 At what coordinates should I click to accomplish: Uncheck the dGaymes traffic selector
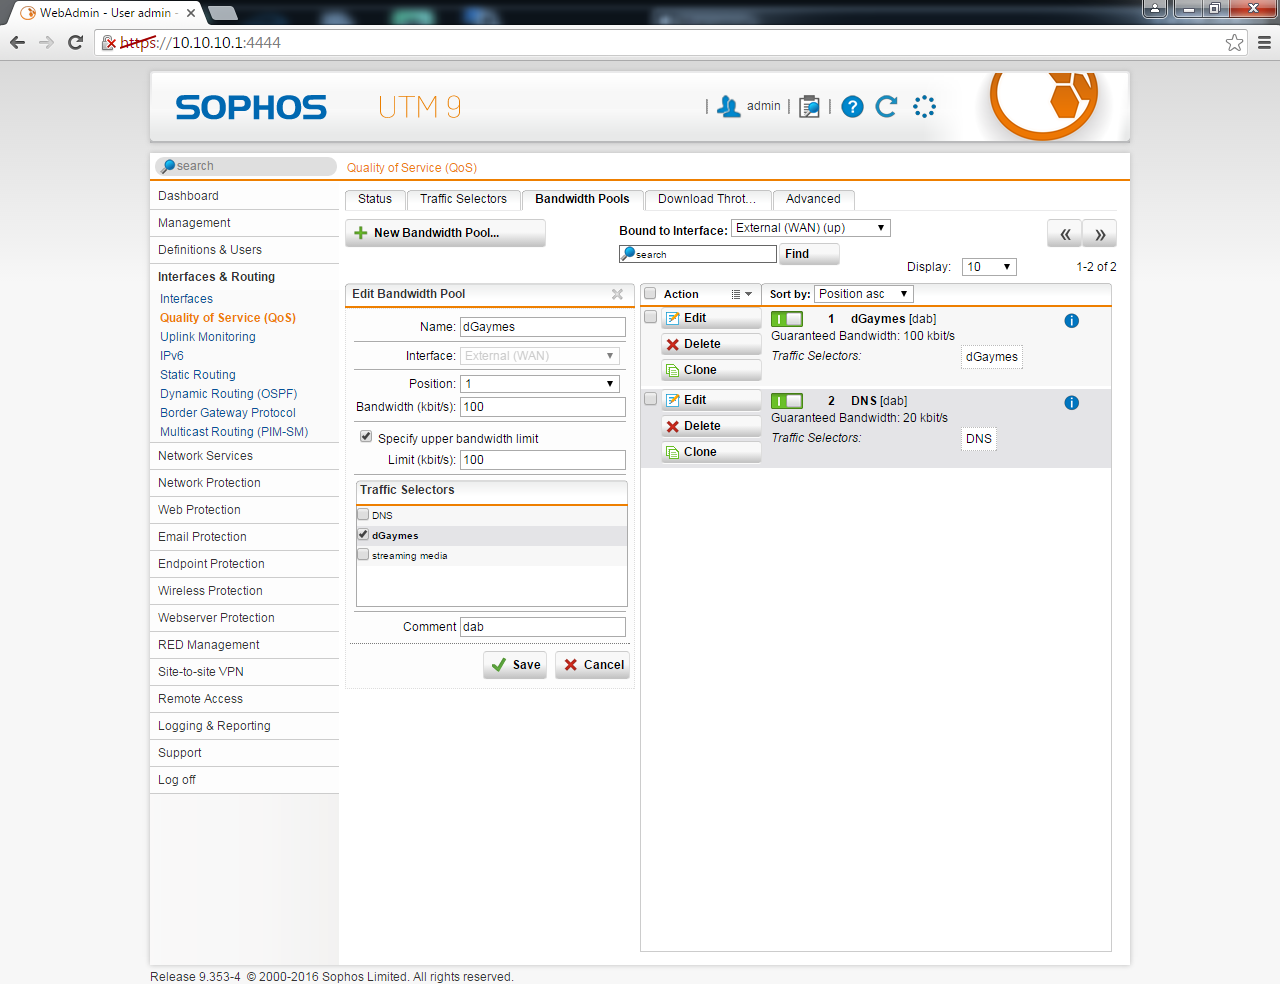(x=364, y=534)
